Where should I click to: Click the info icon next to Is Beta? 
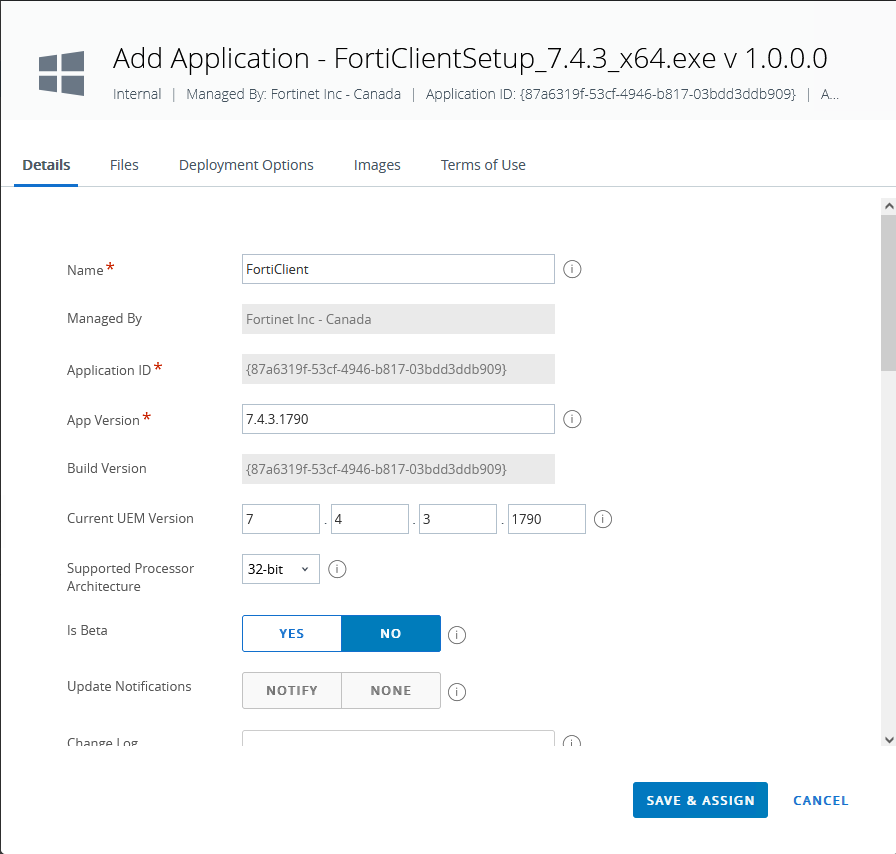(456, 634)
